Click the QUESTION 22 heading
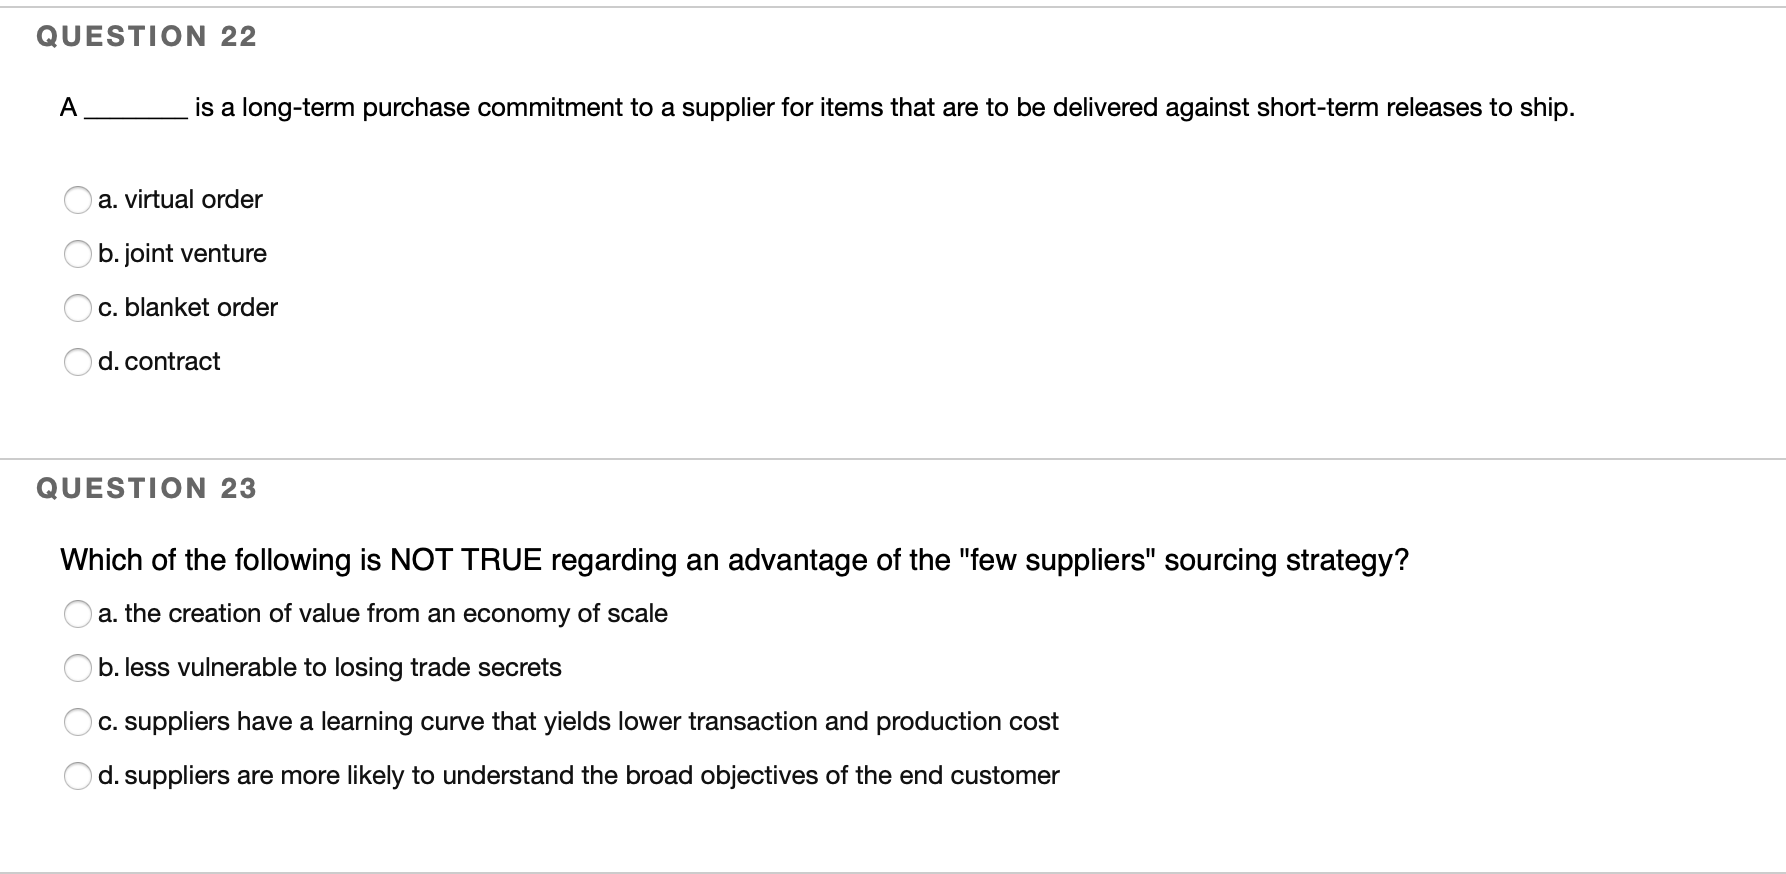This screenshot has width=1786, height=874. click(x=147, y=36)
